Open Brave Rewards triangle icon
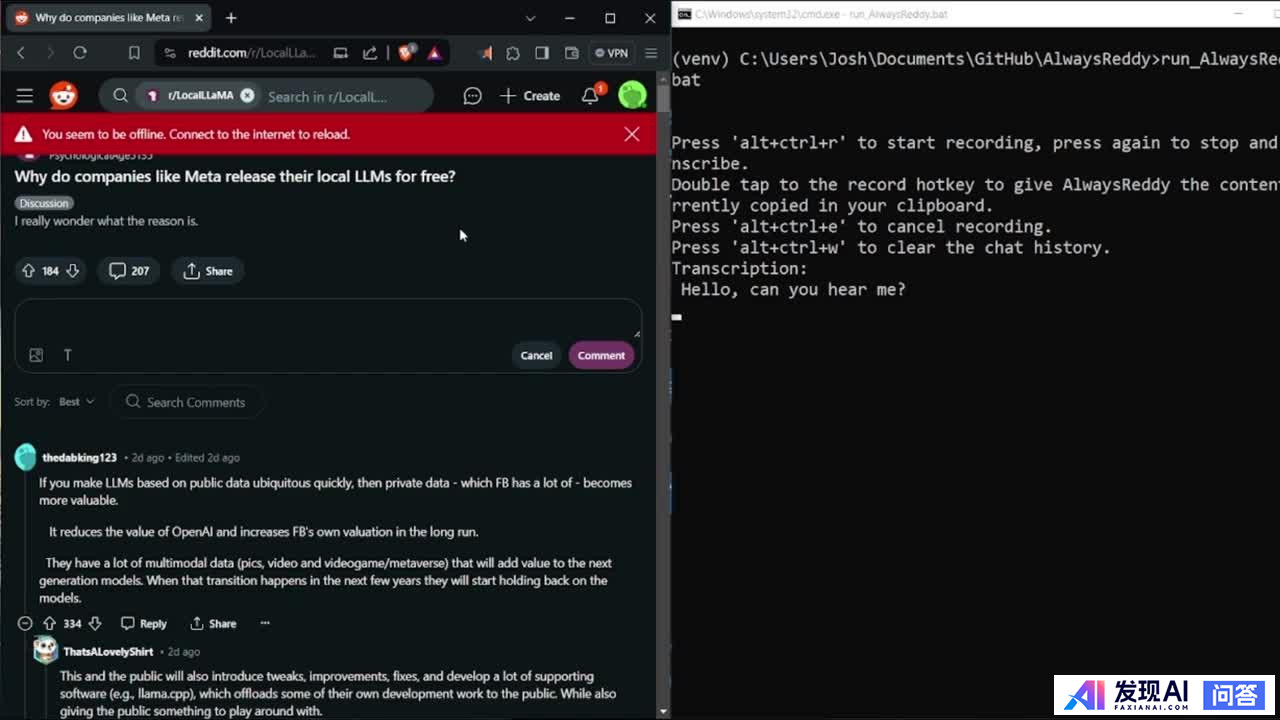Screen dimensions: 1280x720 (x=434, y=53)
